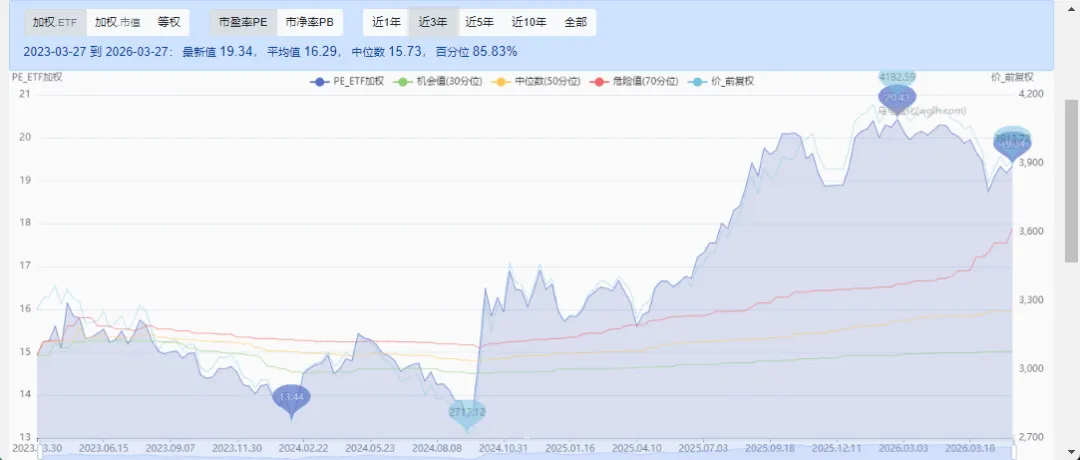Click the 2025.01.16 x-axis date label
This screenshot has width=1080, height=460.
[x=572, y=447]
